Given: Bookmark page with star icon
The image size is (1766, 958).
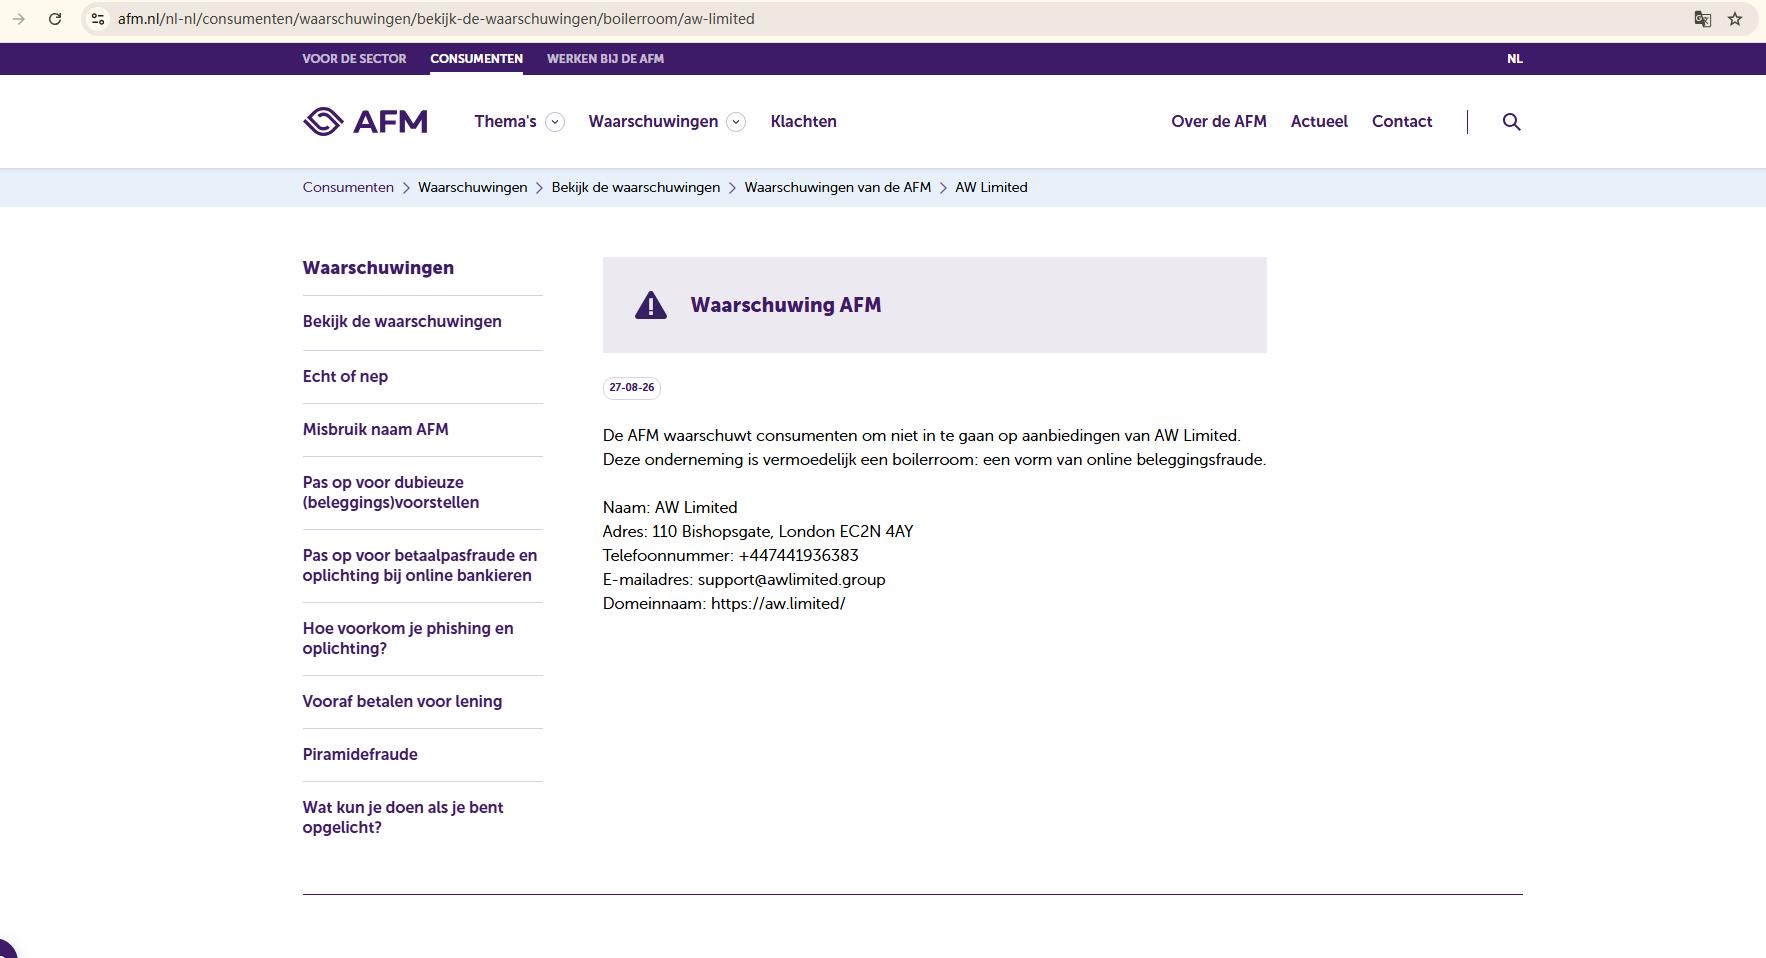Looking at the screenshot, I should tap(1735, 19).
